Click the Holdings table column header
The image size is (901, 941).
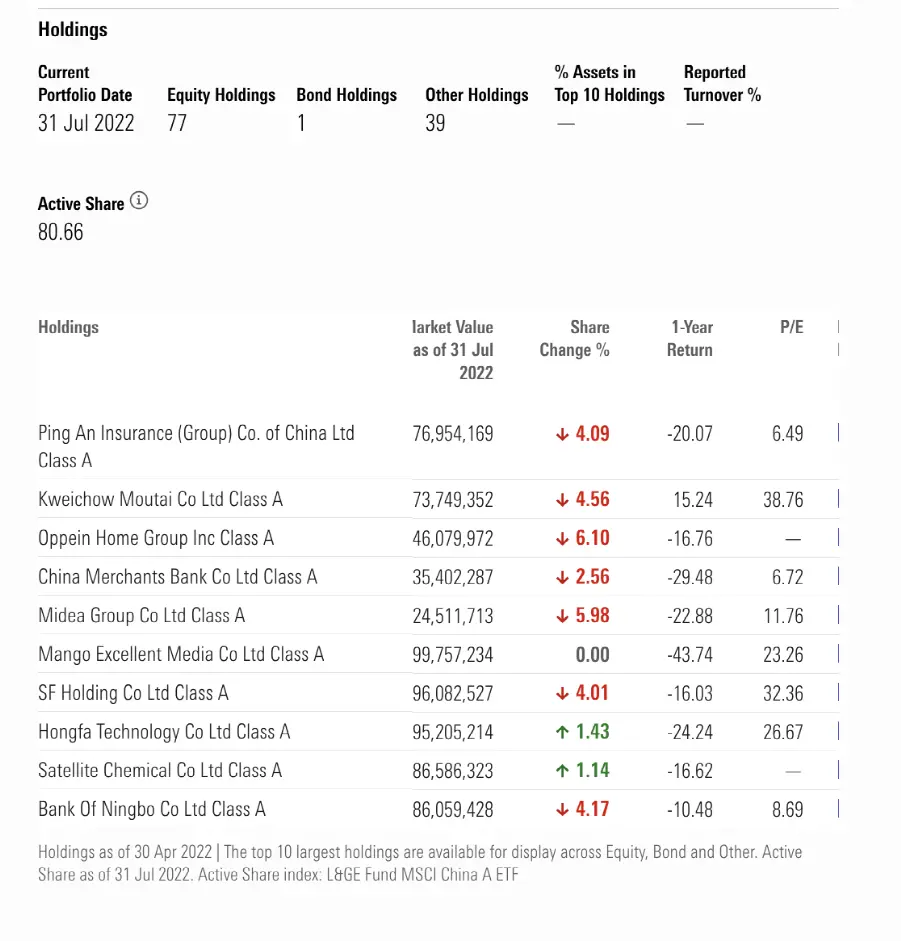click(68, 327)
